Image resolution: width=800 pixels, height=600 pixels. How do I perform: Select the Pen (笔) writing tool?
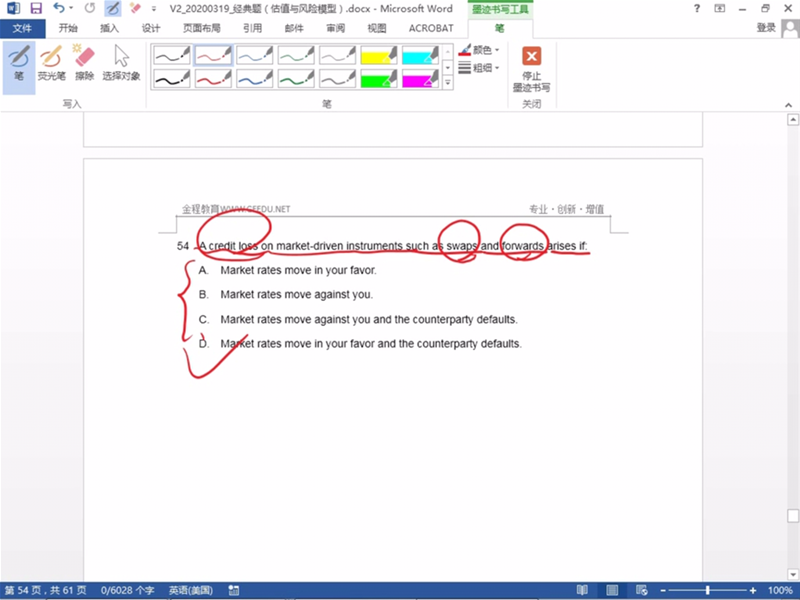(18, 62)
